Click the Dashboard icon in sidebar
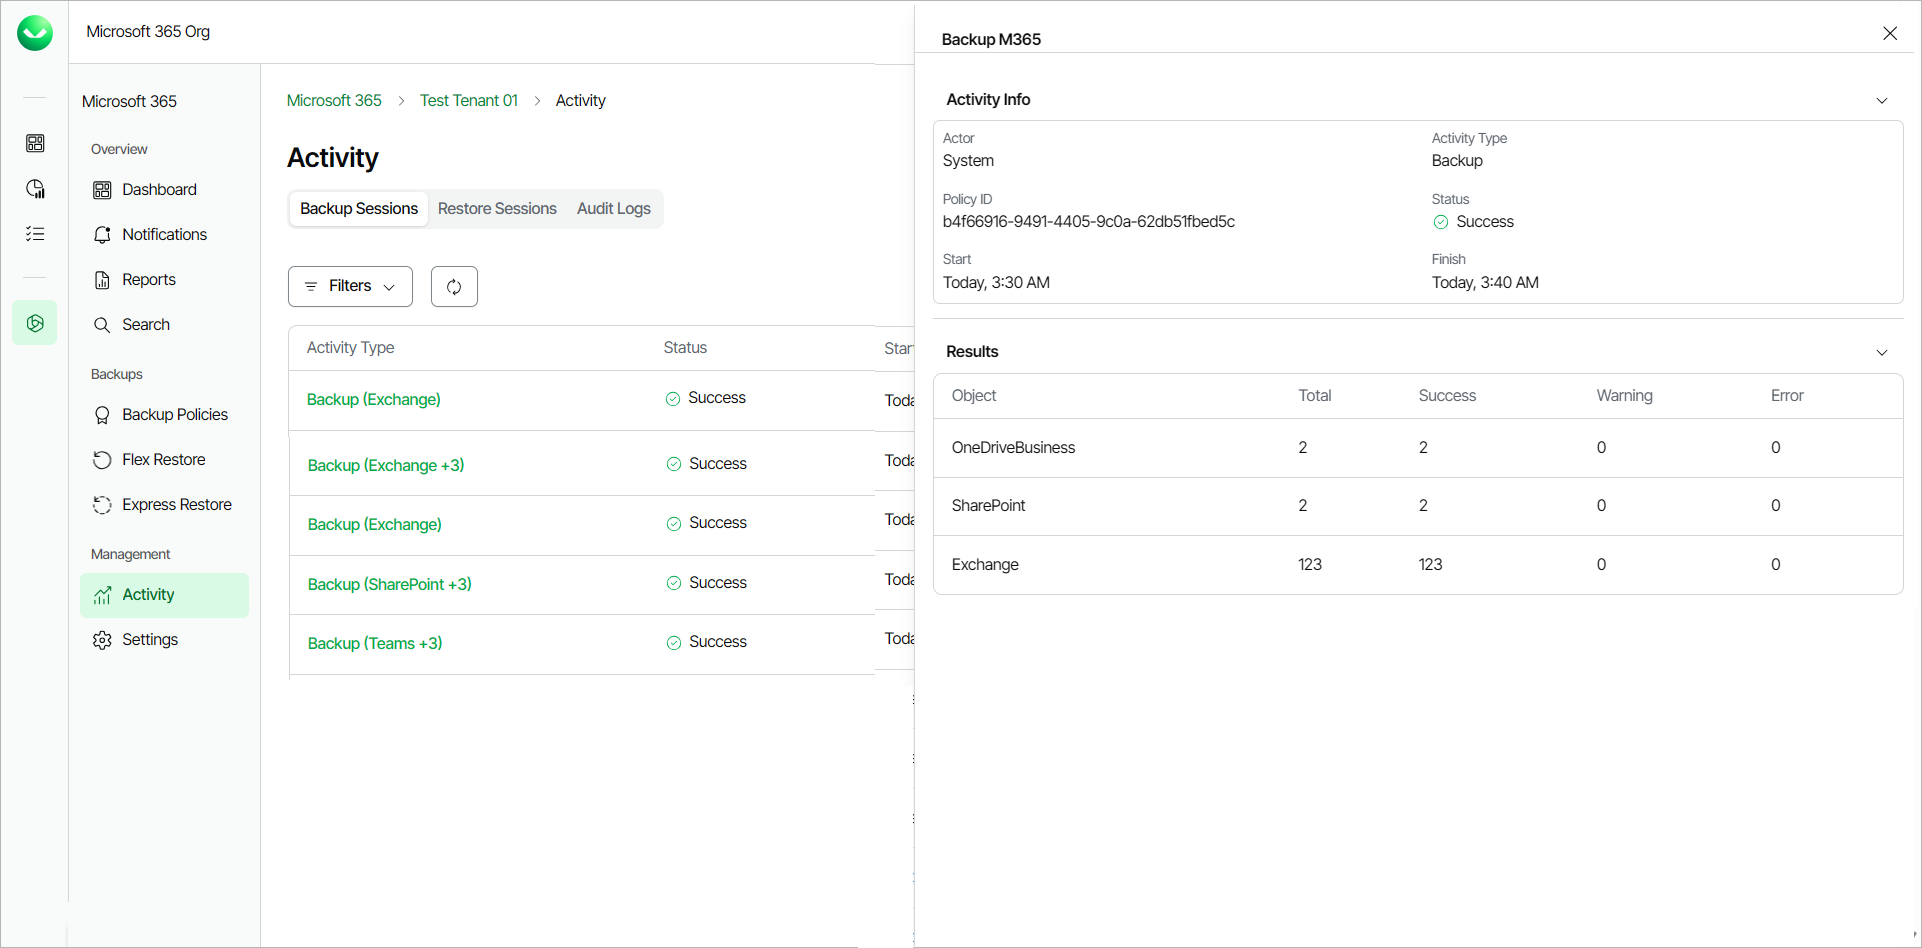The height and width of the screenshot is (948, 1922). pyautogui.click(x=102, y=190)
